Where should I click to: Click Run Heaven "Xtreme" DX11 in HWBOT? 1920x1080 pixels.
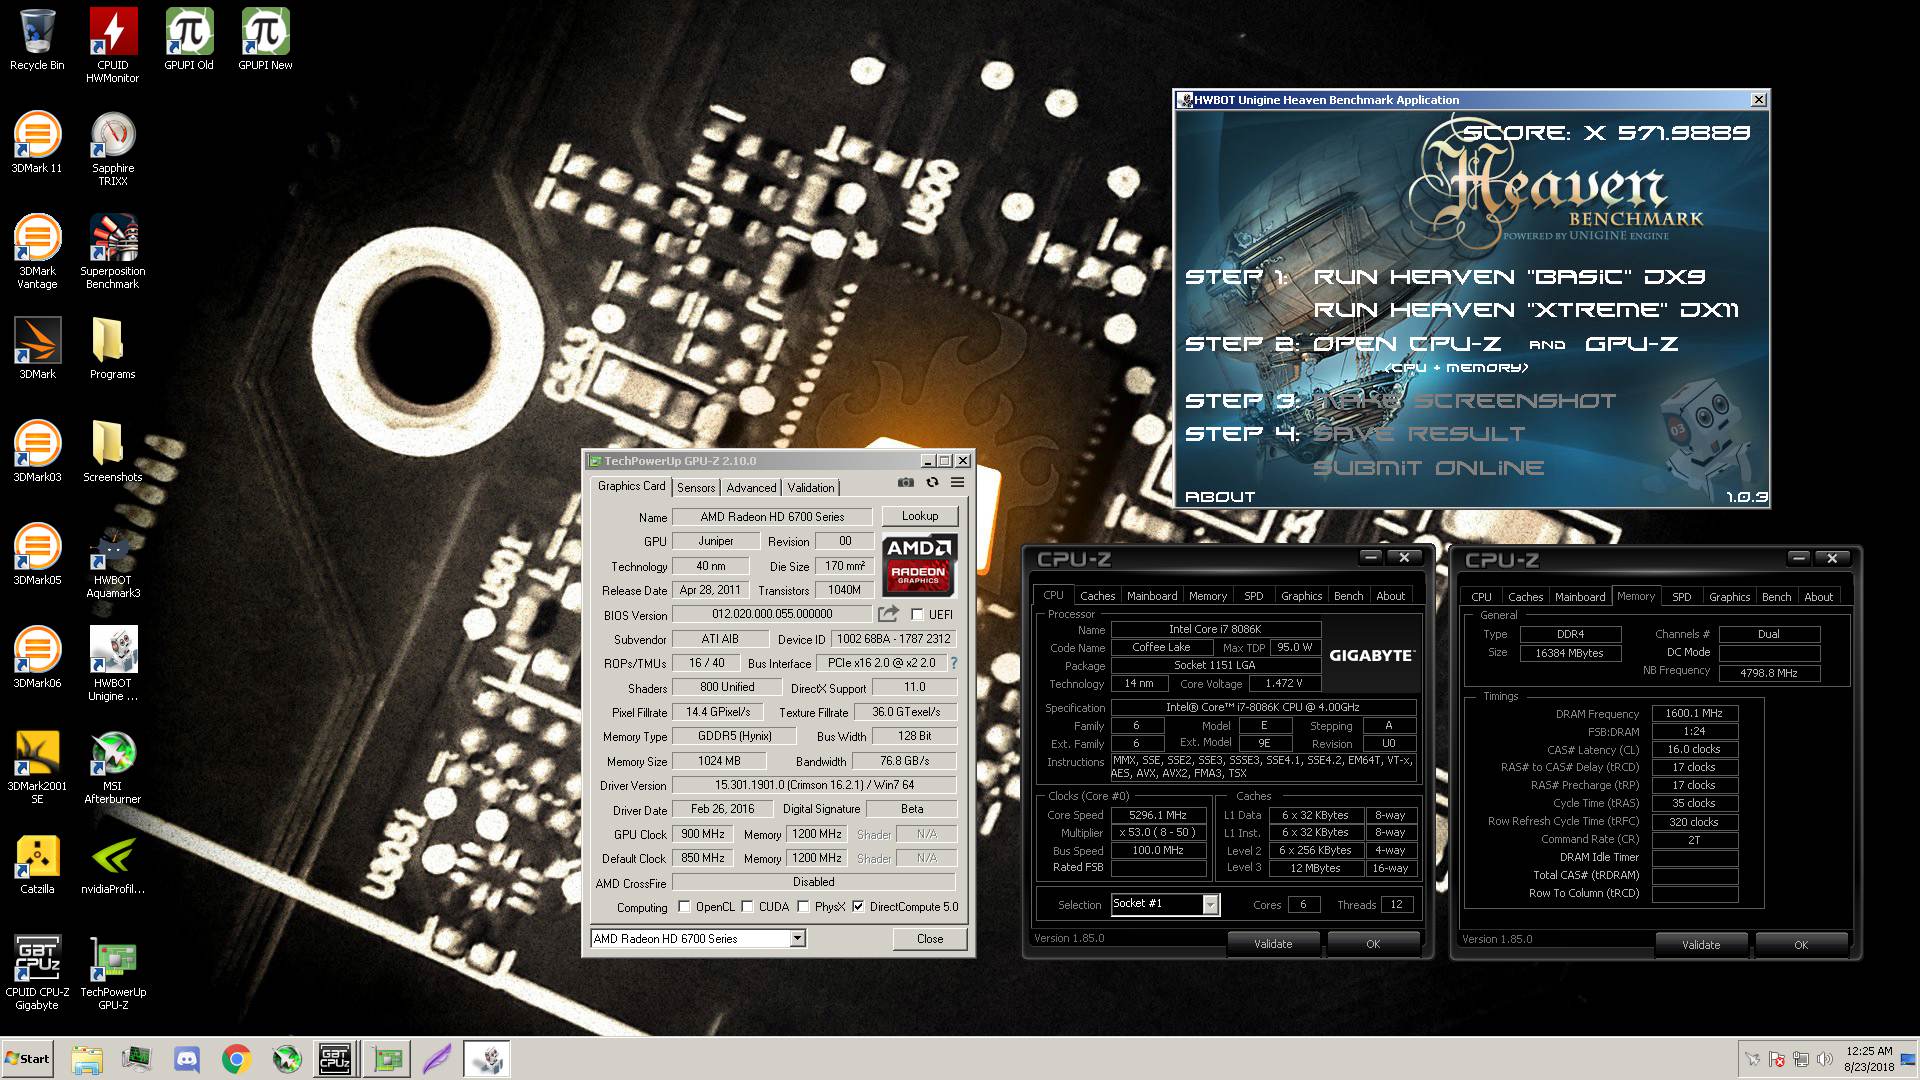(1526, 310)
